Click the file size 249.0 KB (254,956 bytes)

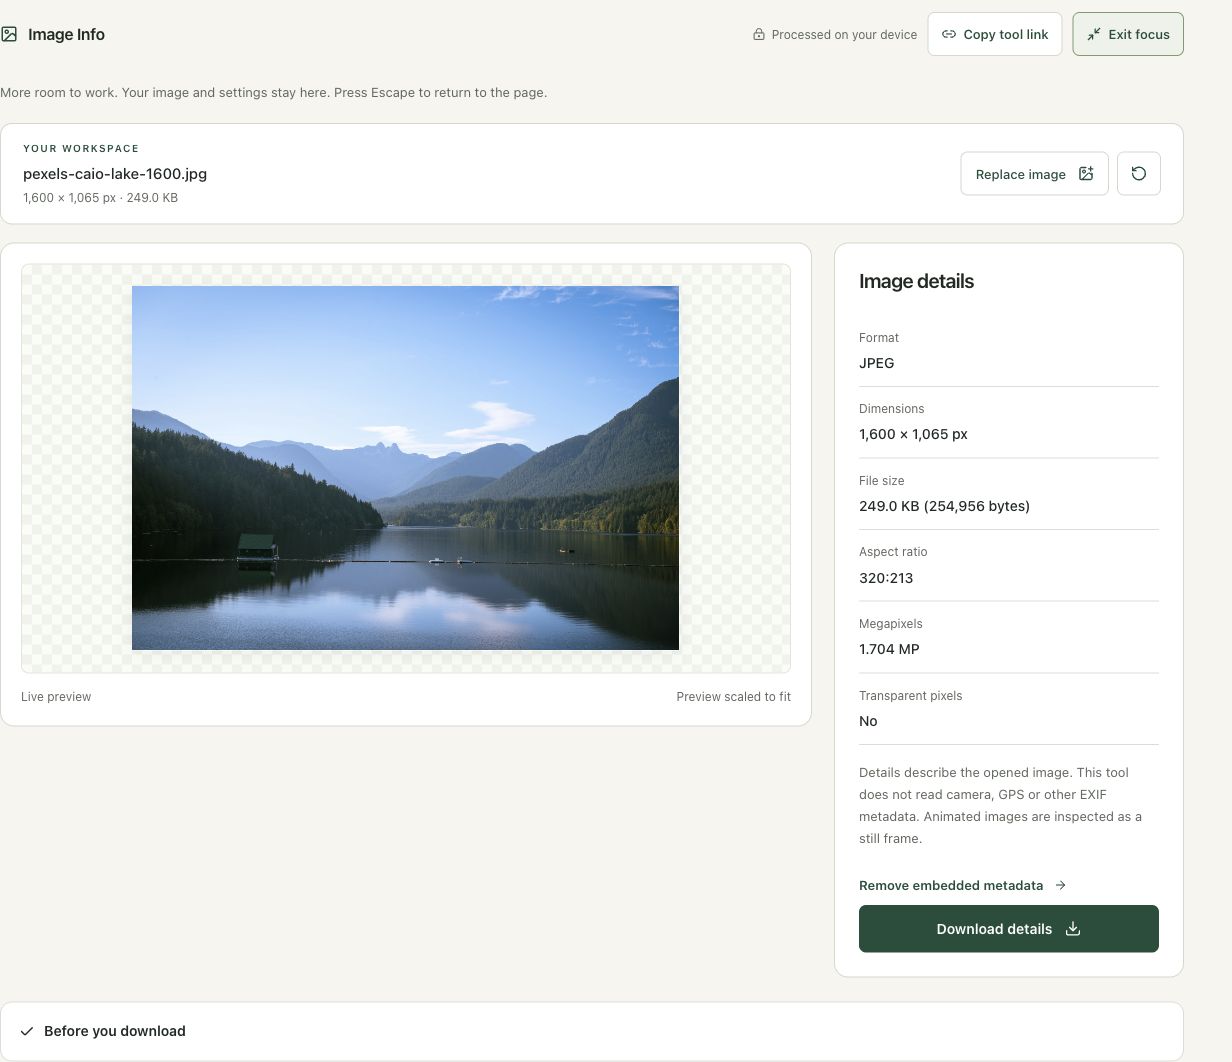pos(944,506)
